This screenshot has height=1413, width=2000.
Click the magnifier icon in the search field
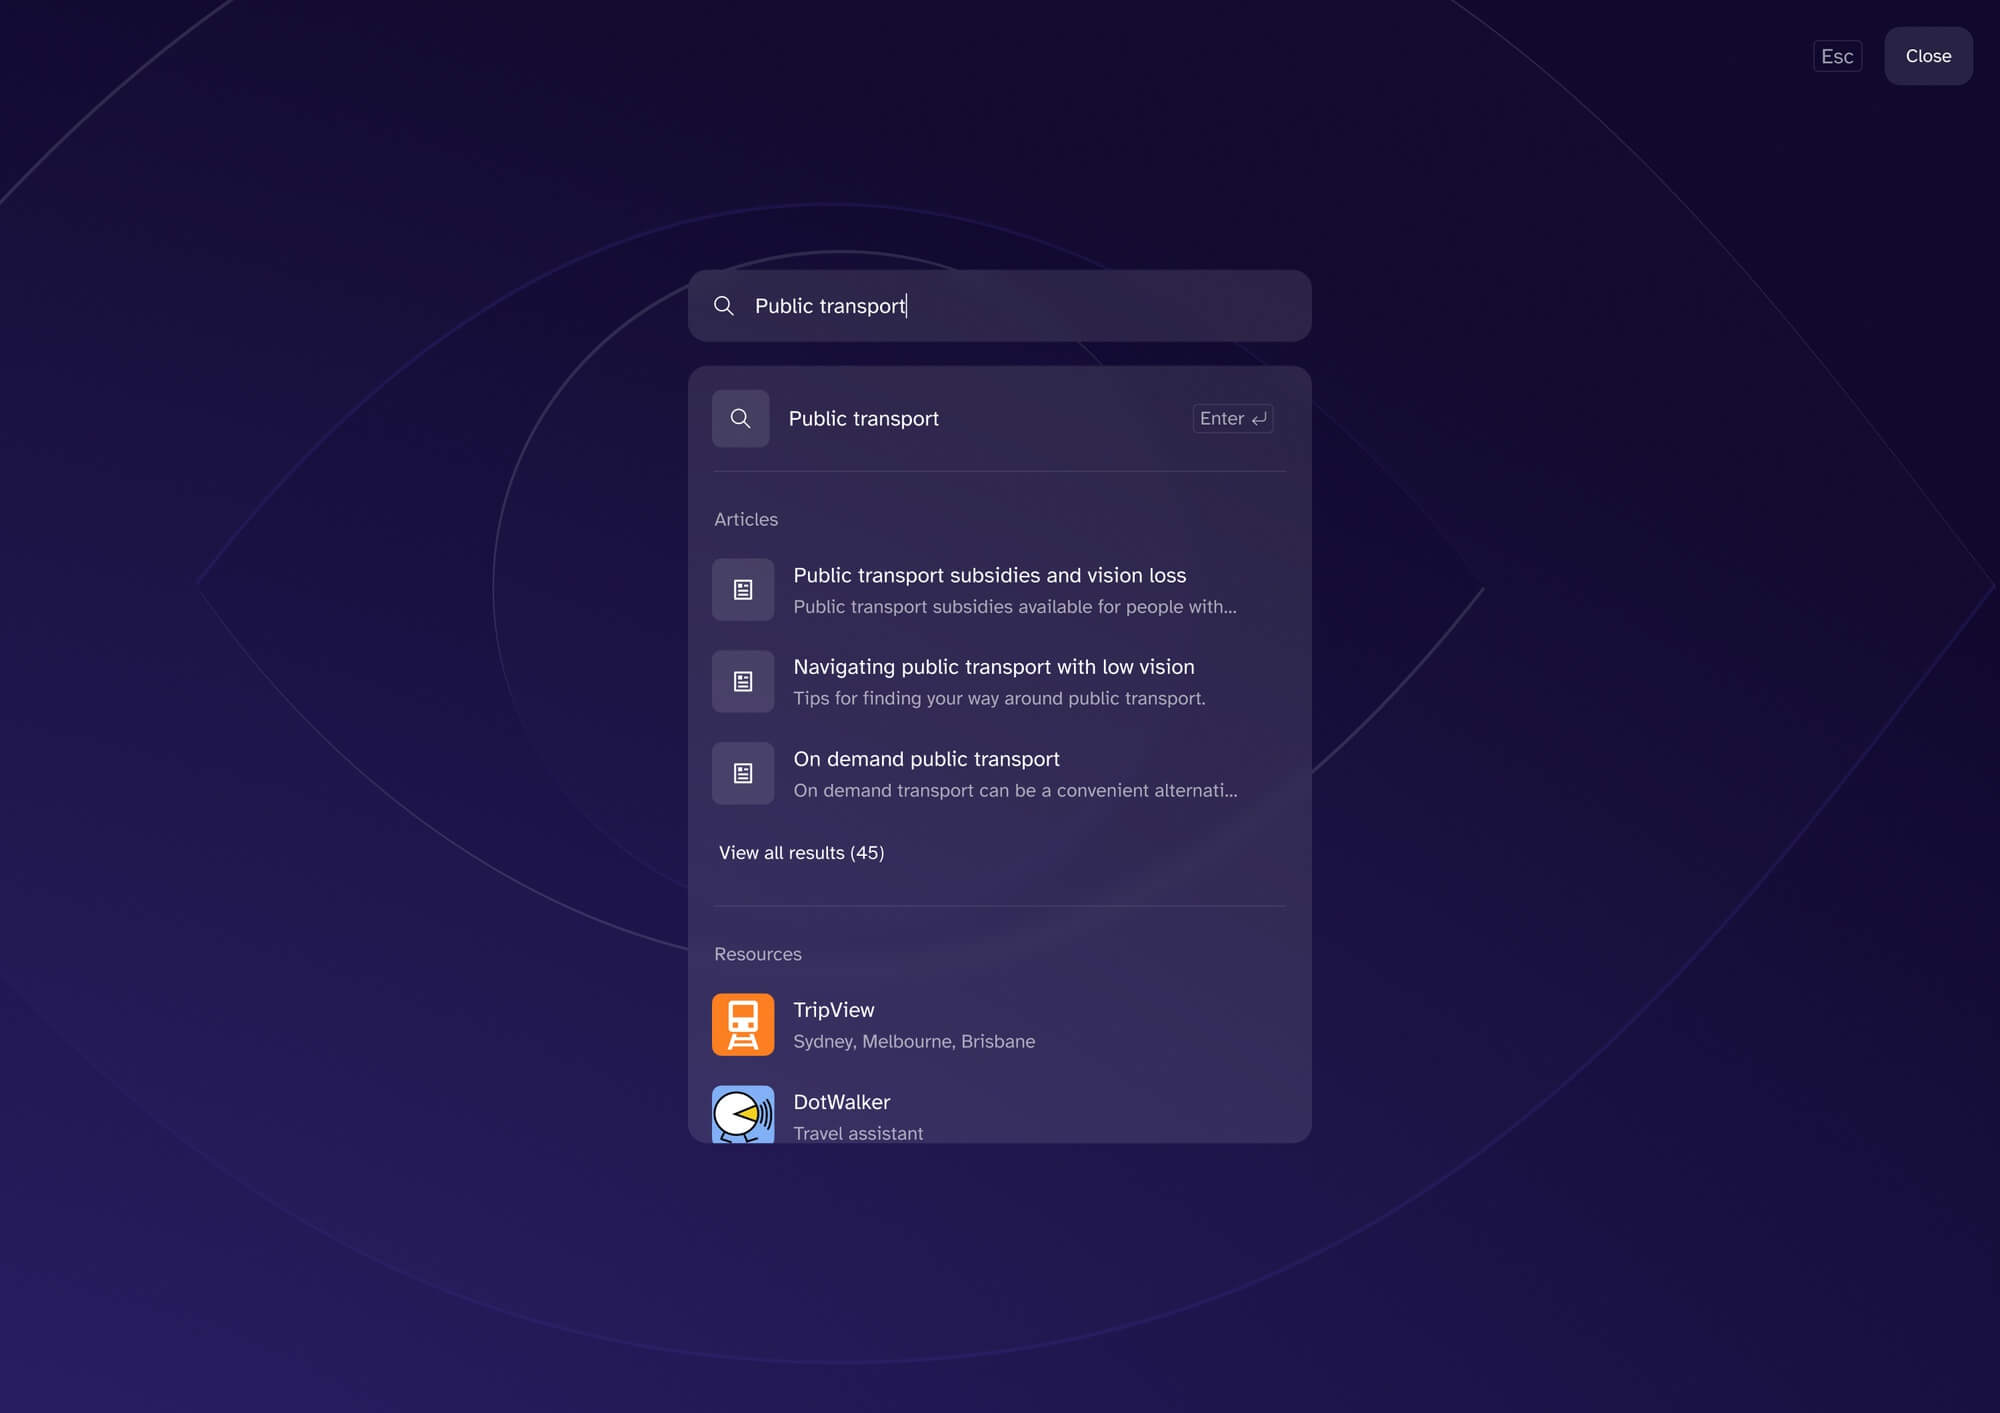coord(724,306)
